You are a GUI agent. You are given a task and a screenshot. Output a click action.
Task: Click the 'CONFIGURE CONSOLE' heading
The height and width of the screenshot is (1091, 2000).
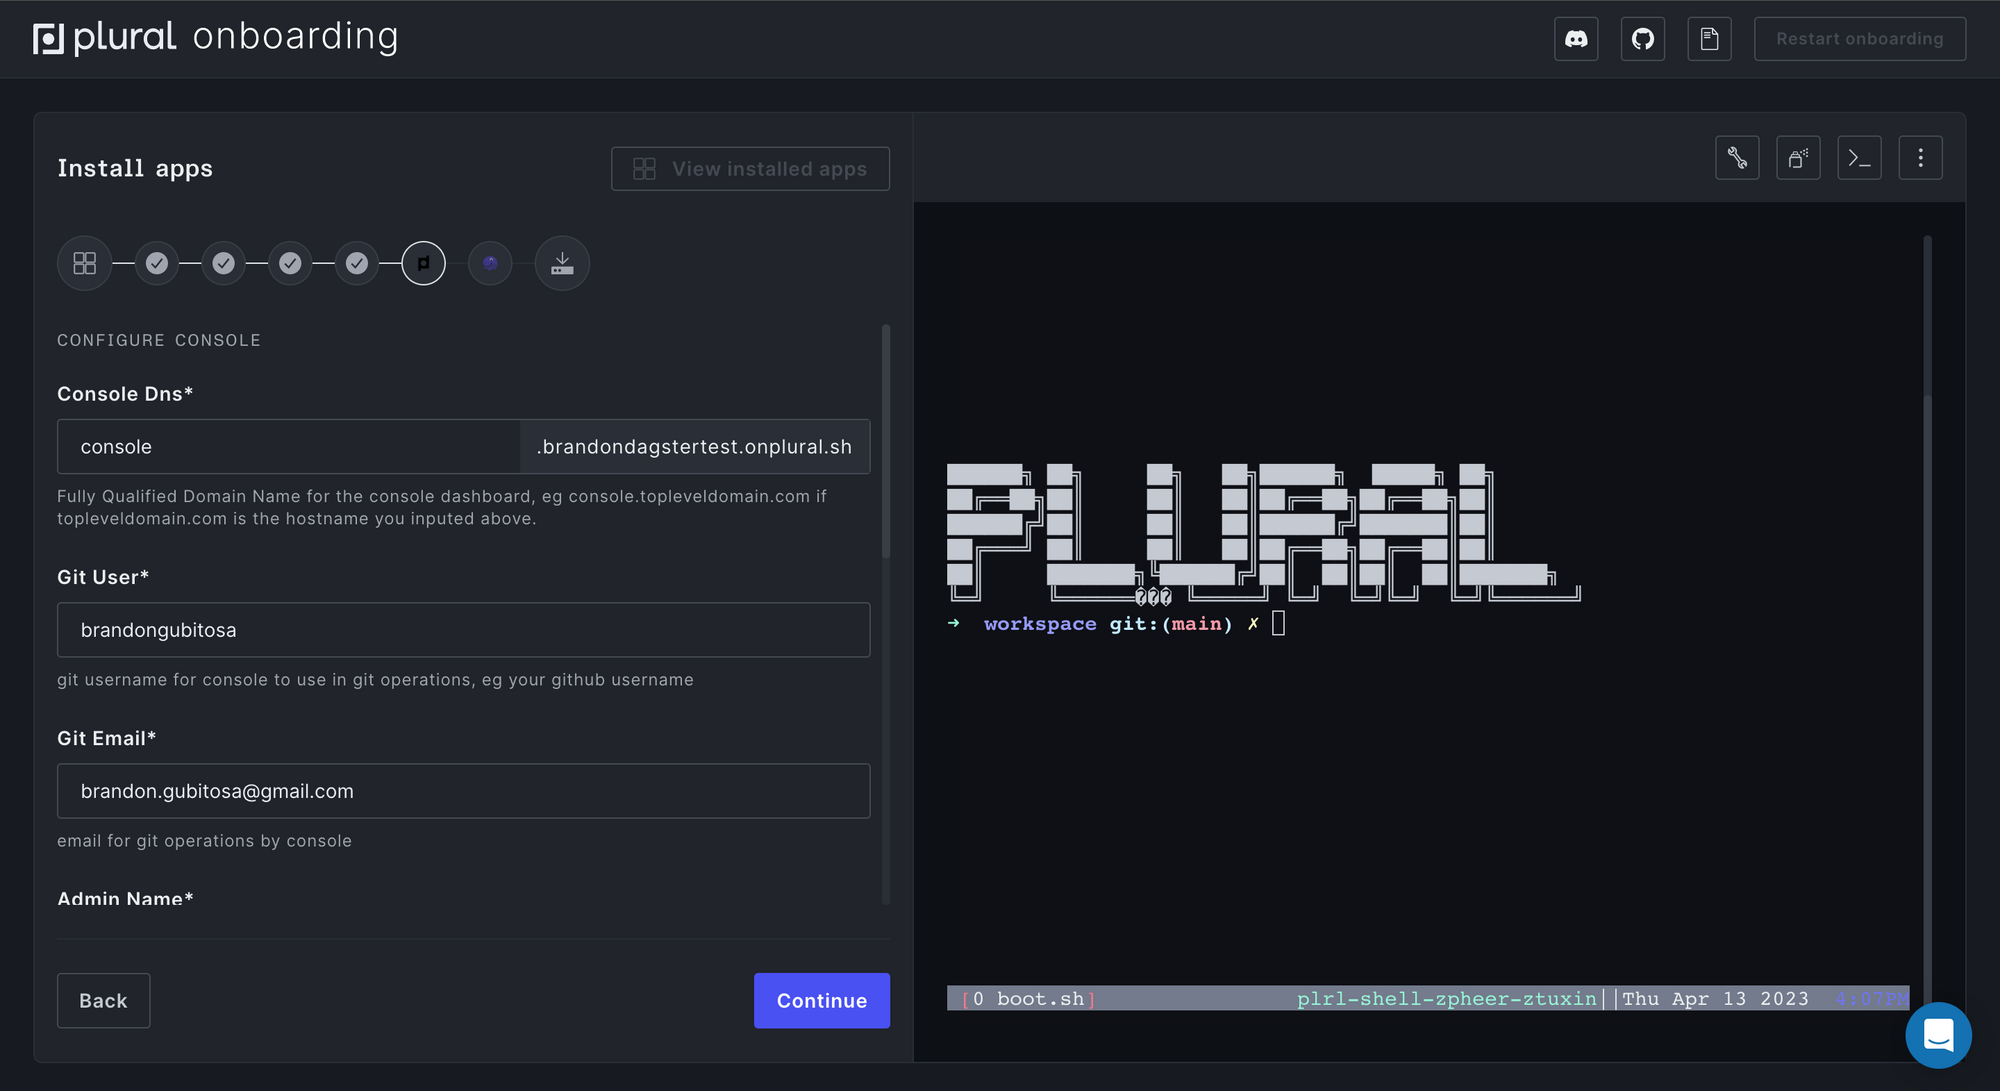click(x=159, y=340)
